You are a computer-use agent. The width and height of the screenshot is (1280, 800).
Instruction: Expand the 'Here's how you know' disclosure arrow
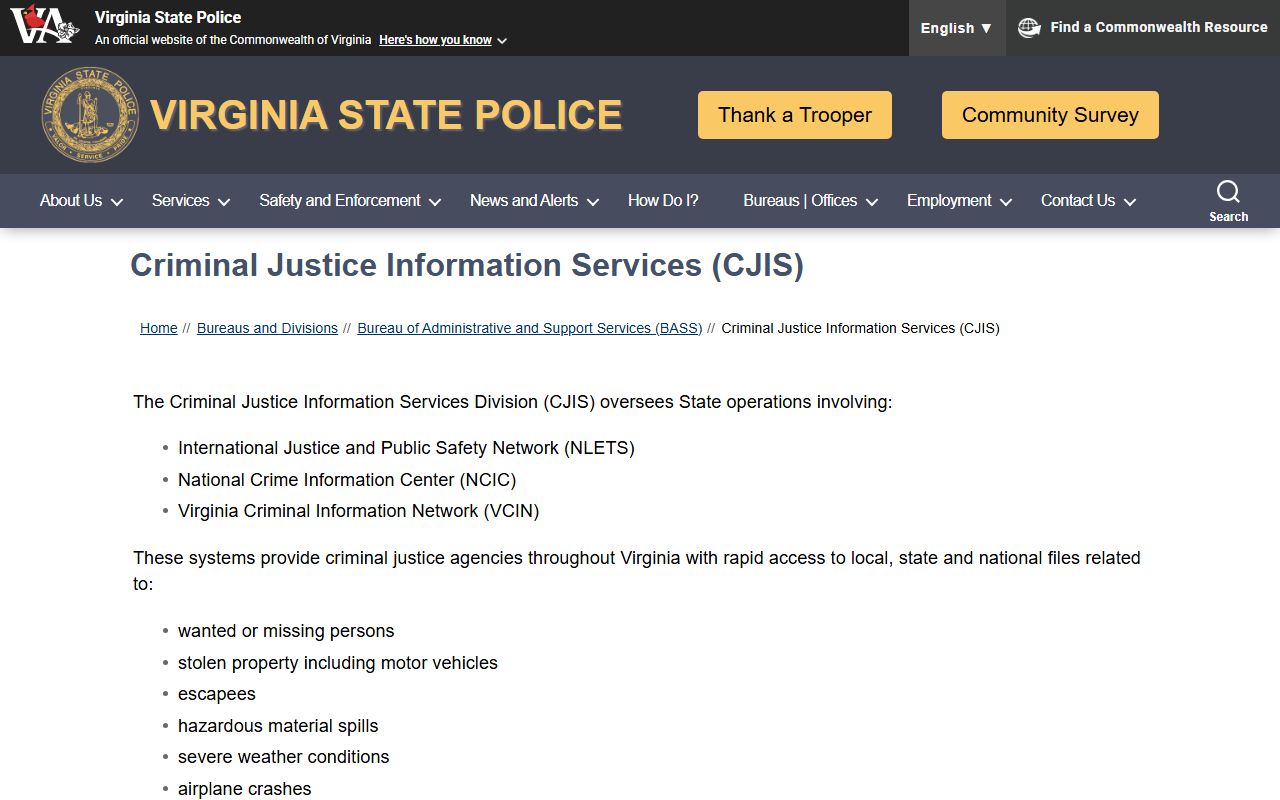tap(502, 41)
